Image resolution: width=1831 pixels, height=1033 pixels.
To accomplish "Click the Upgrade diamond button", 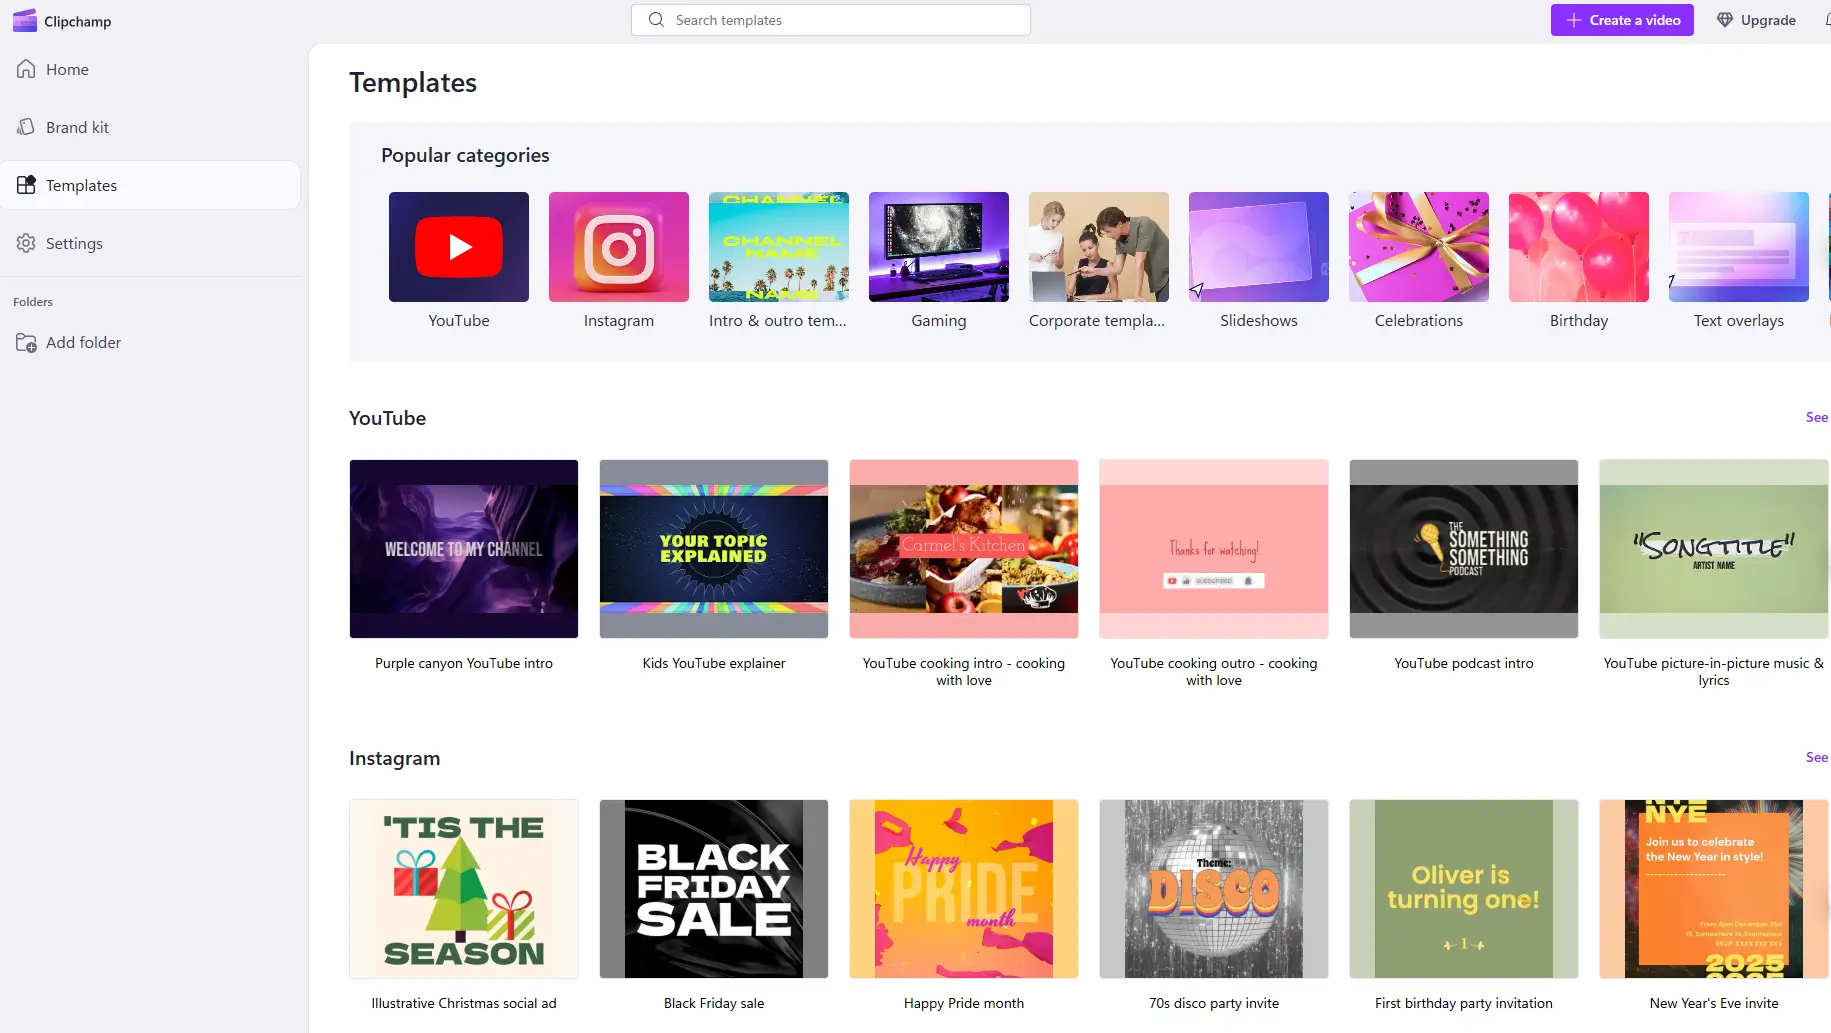I will (1755, 20).
